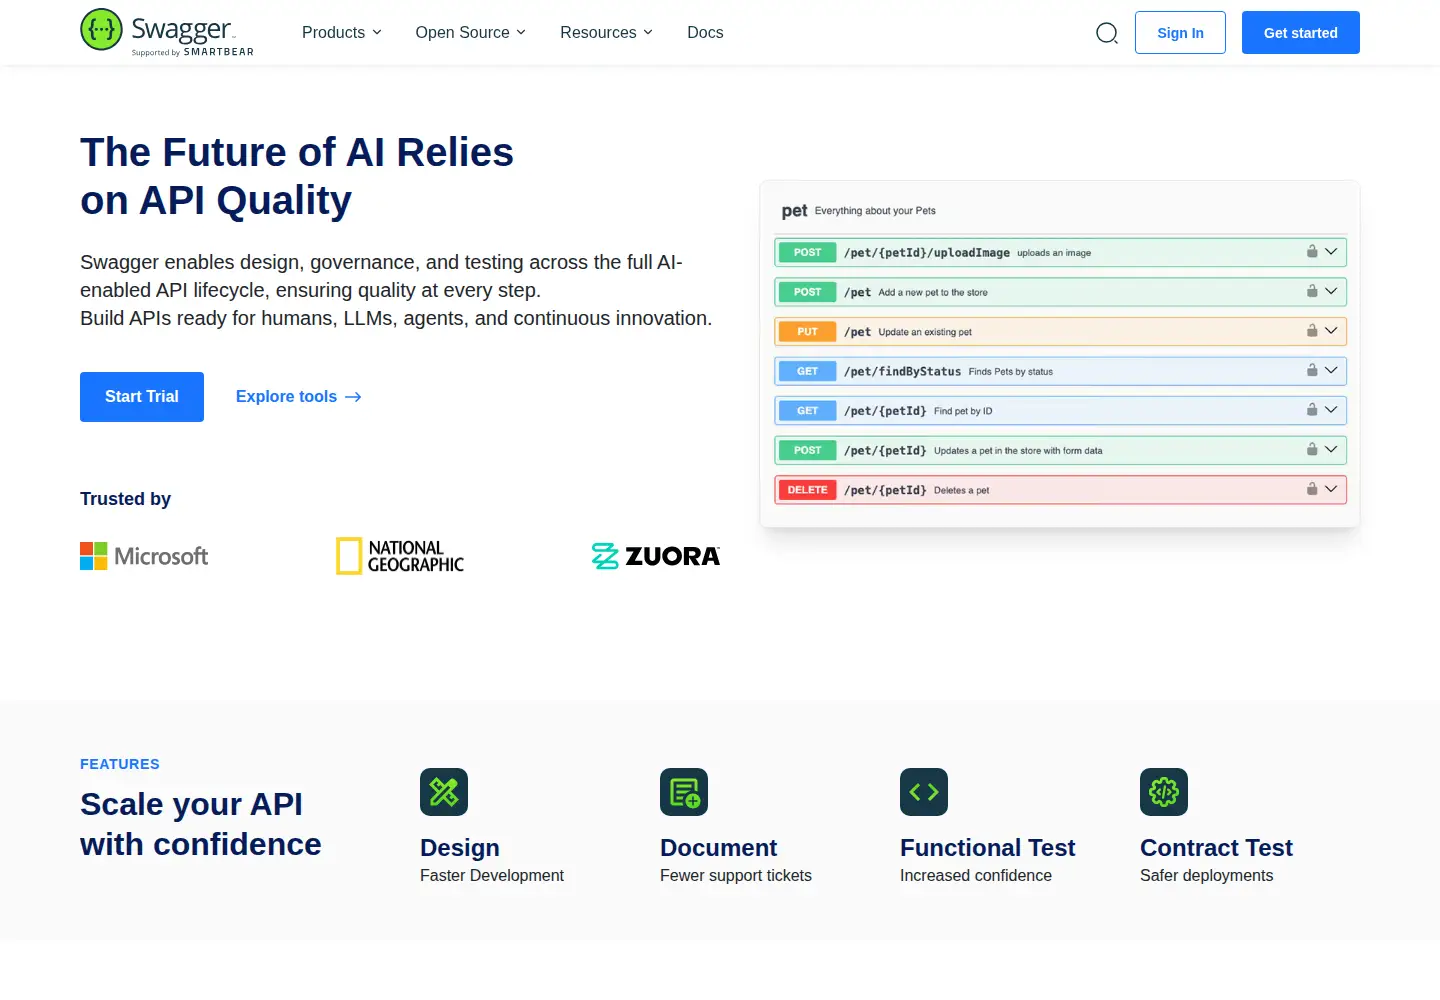
Task: Click lock icon on DELETE /pet/{petId} row
Action: [x=1312, y=490]
